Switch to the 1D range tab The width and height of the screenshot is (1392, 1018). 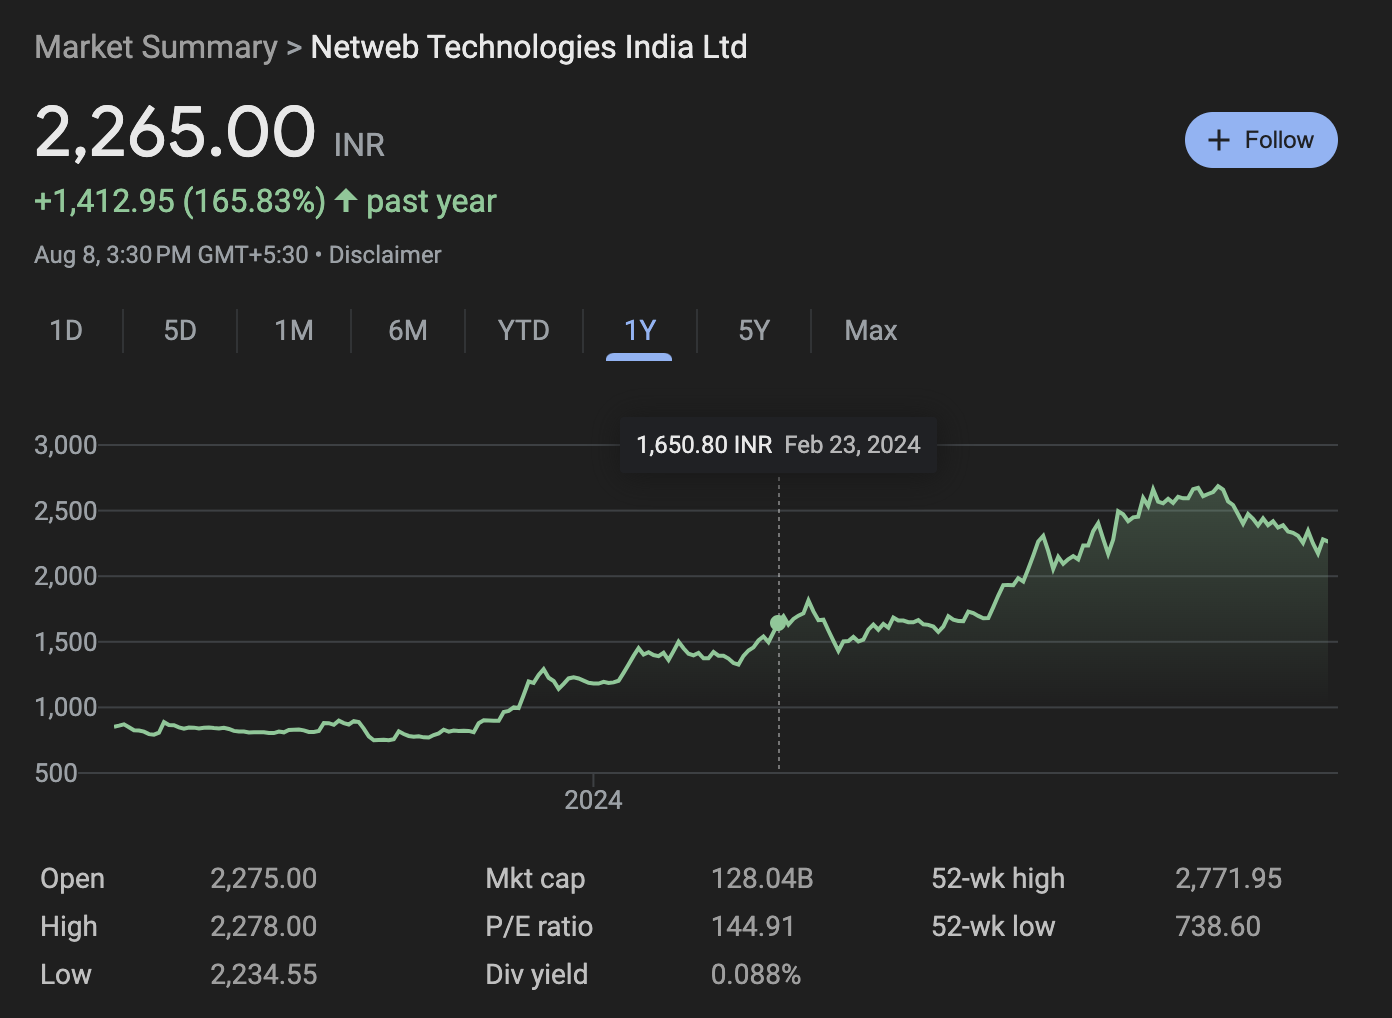(66, 330)
